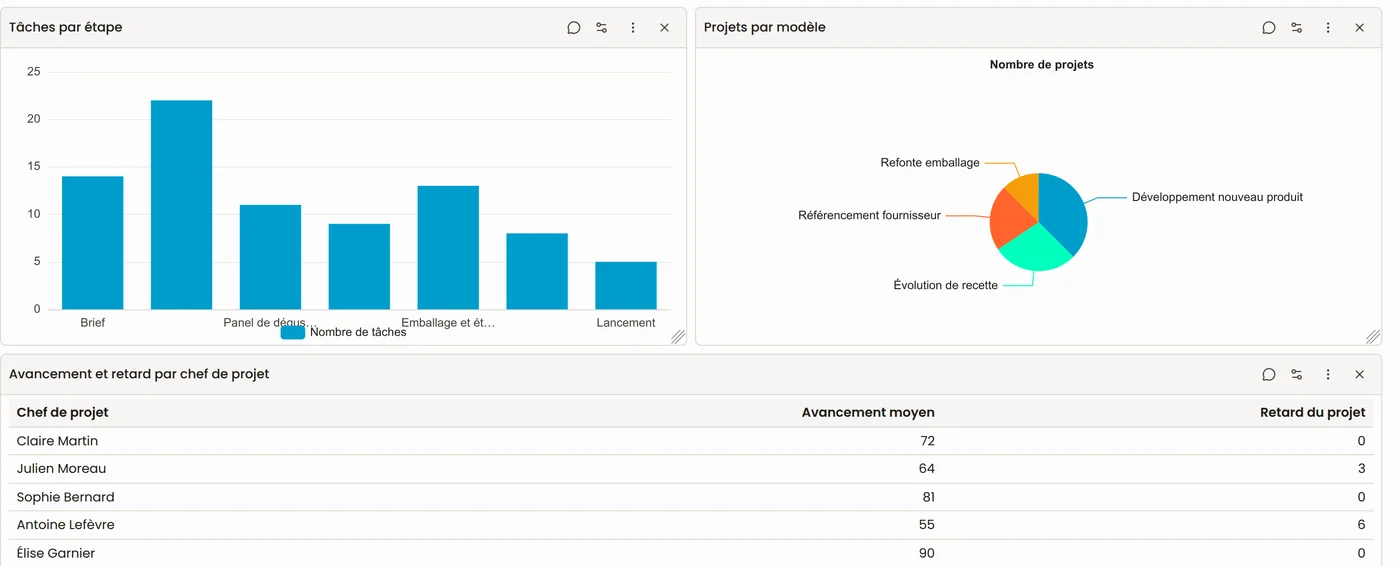This screenshot has width=1400, height=566.
Task: Select the Claire Martin row
Action: (x=691, y=441)
